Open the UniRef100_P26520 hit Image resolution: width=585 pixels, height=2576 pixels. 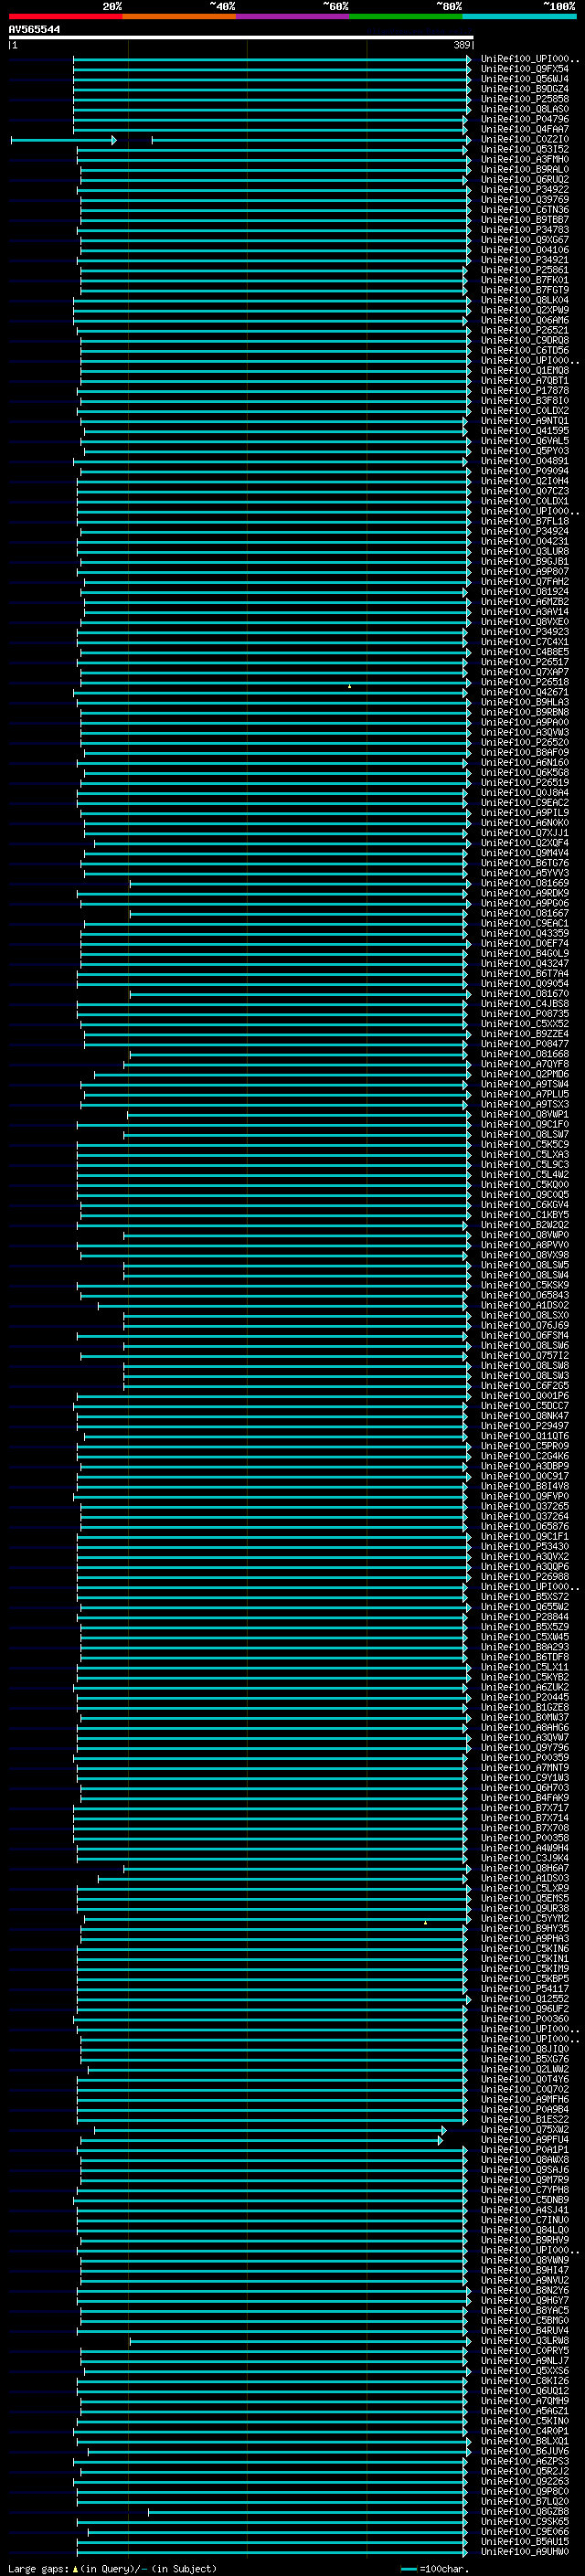click(525, 742)
